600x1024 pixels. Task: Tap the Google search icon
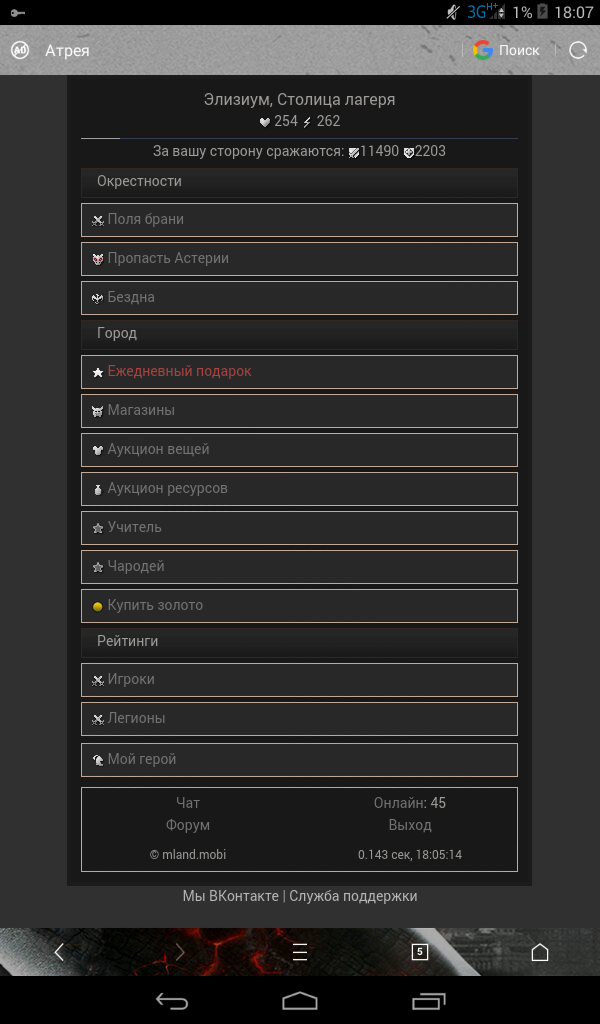point(482,50)
